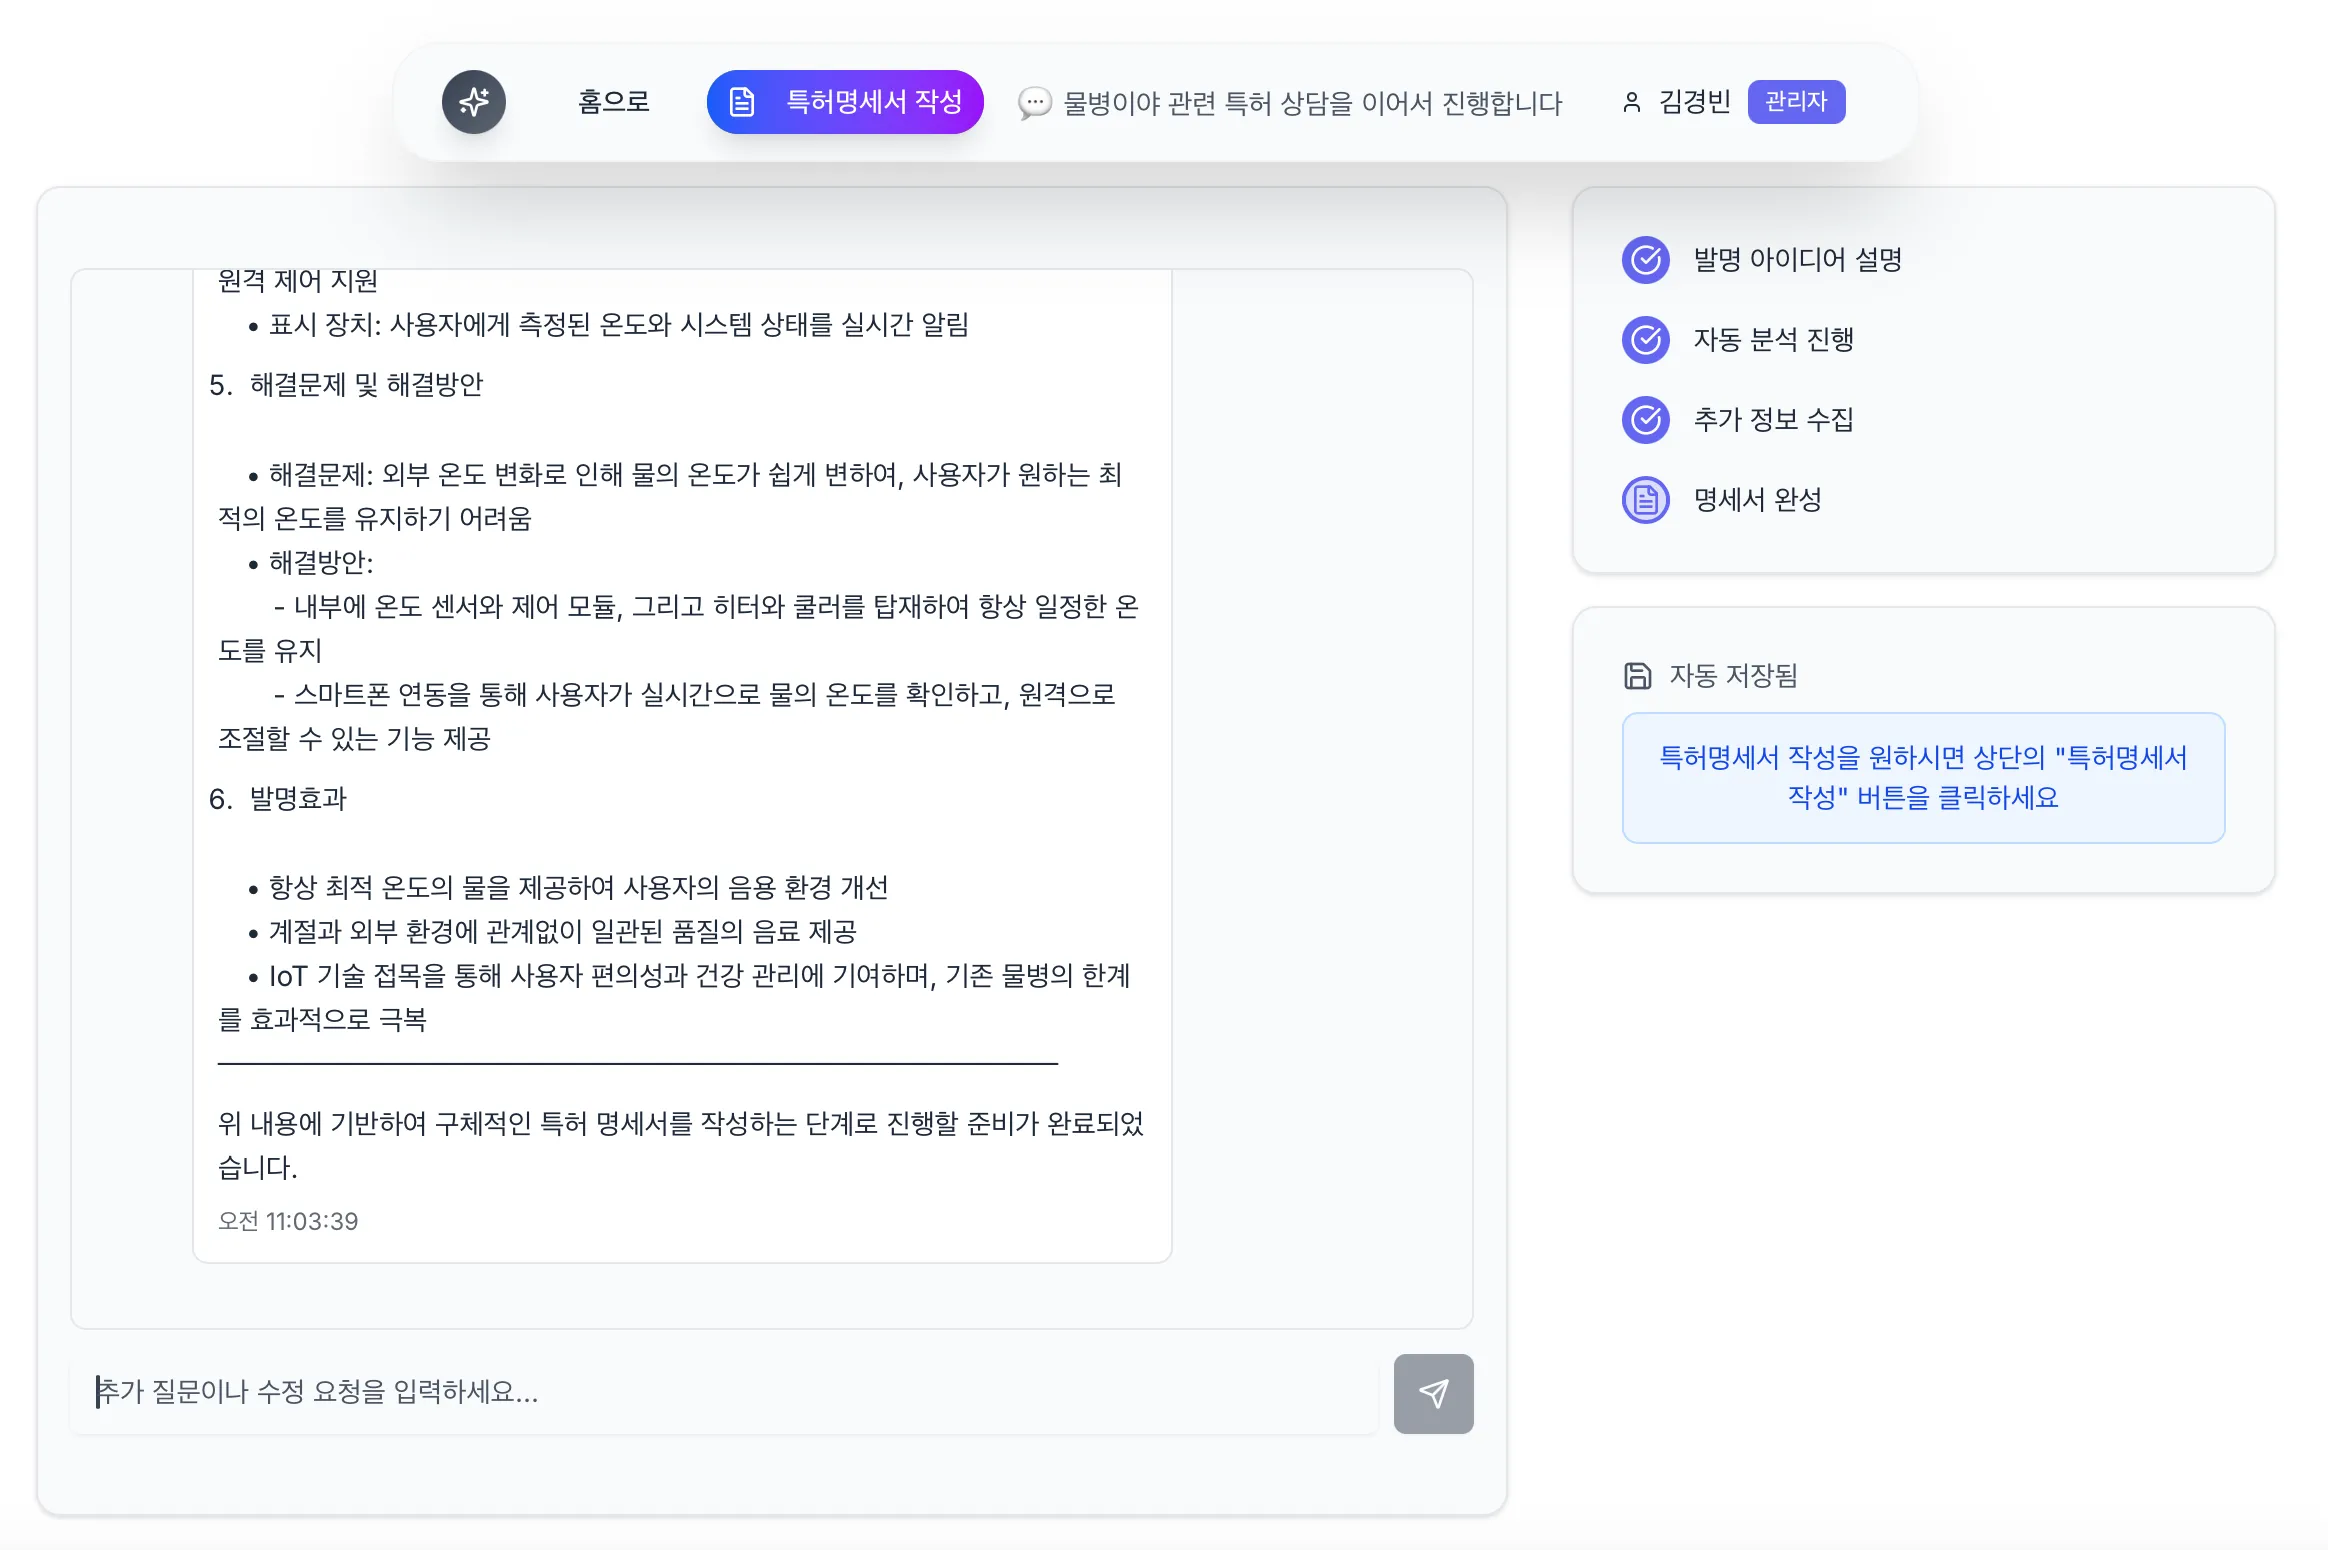Click the save icon next to 자동 저장됨

click(1637, 676)
